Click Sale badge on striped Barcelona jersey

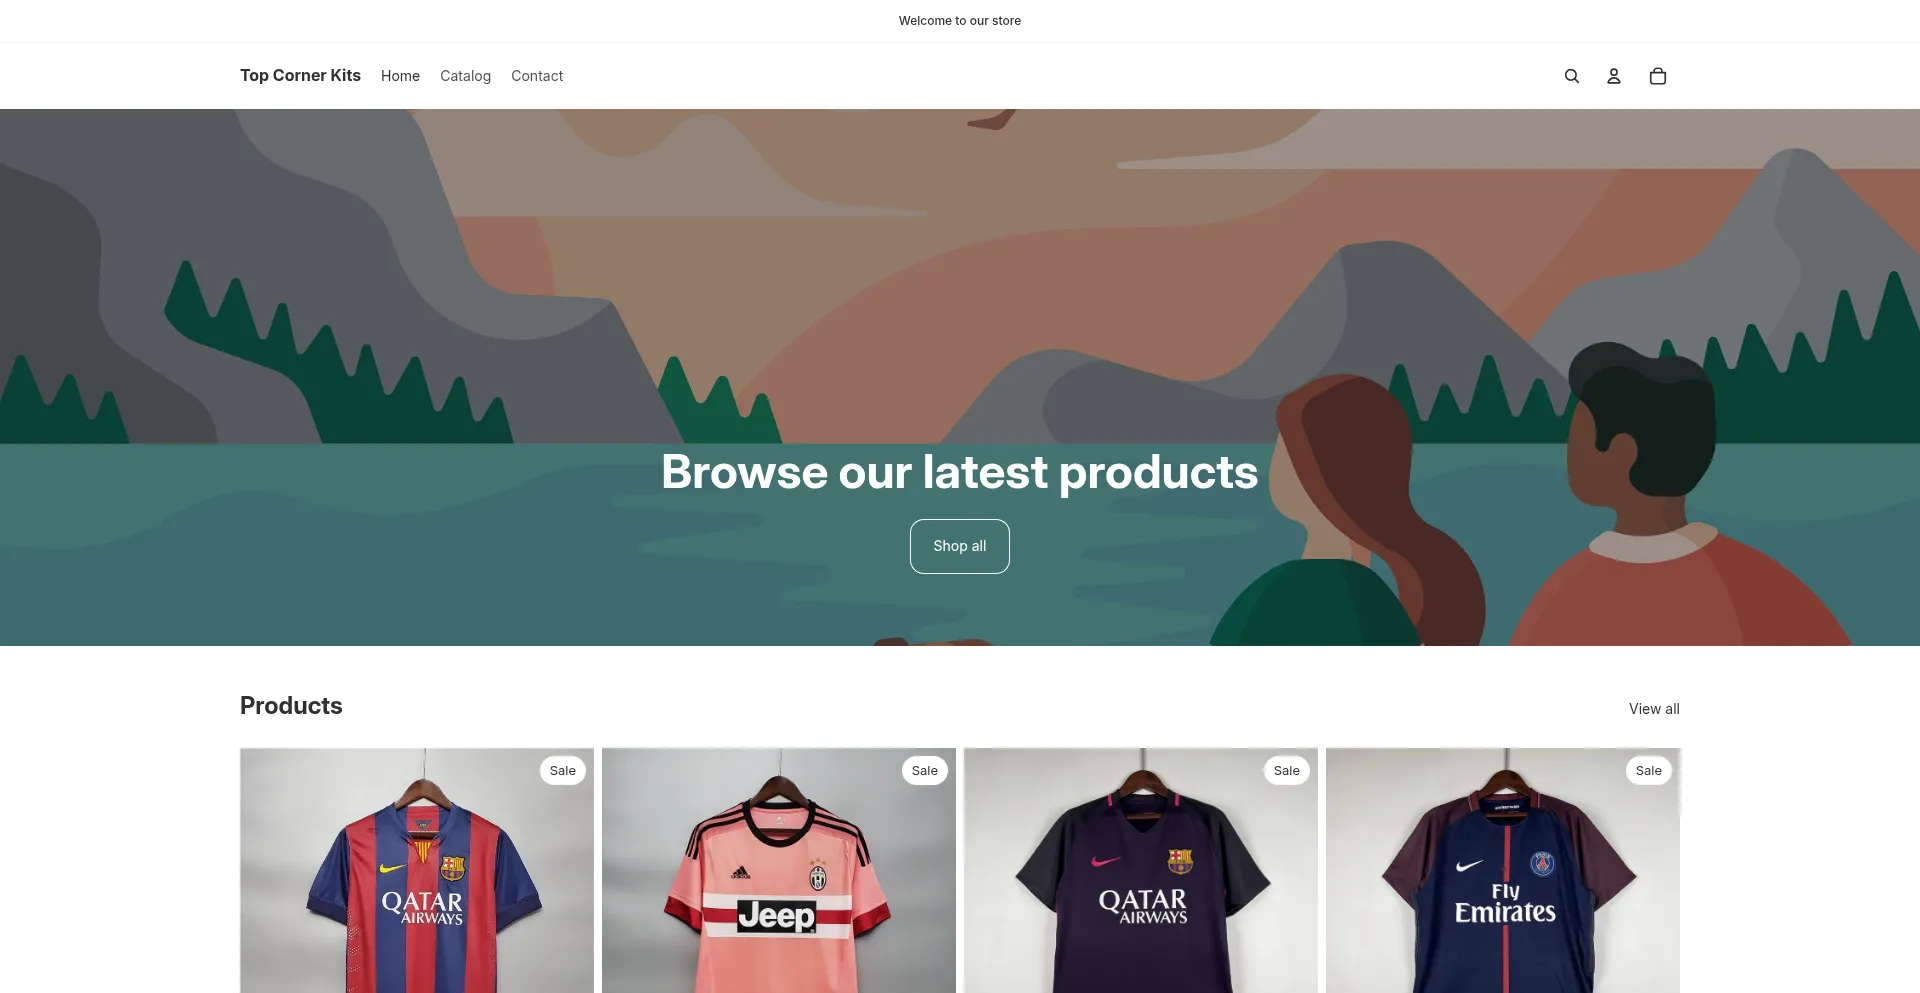(x=563, y=771)
